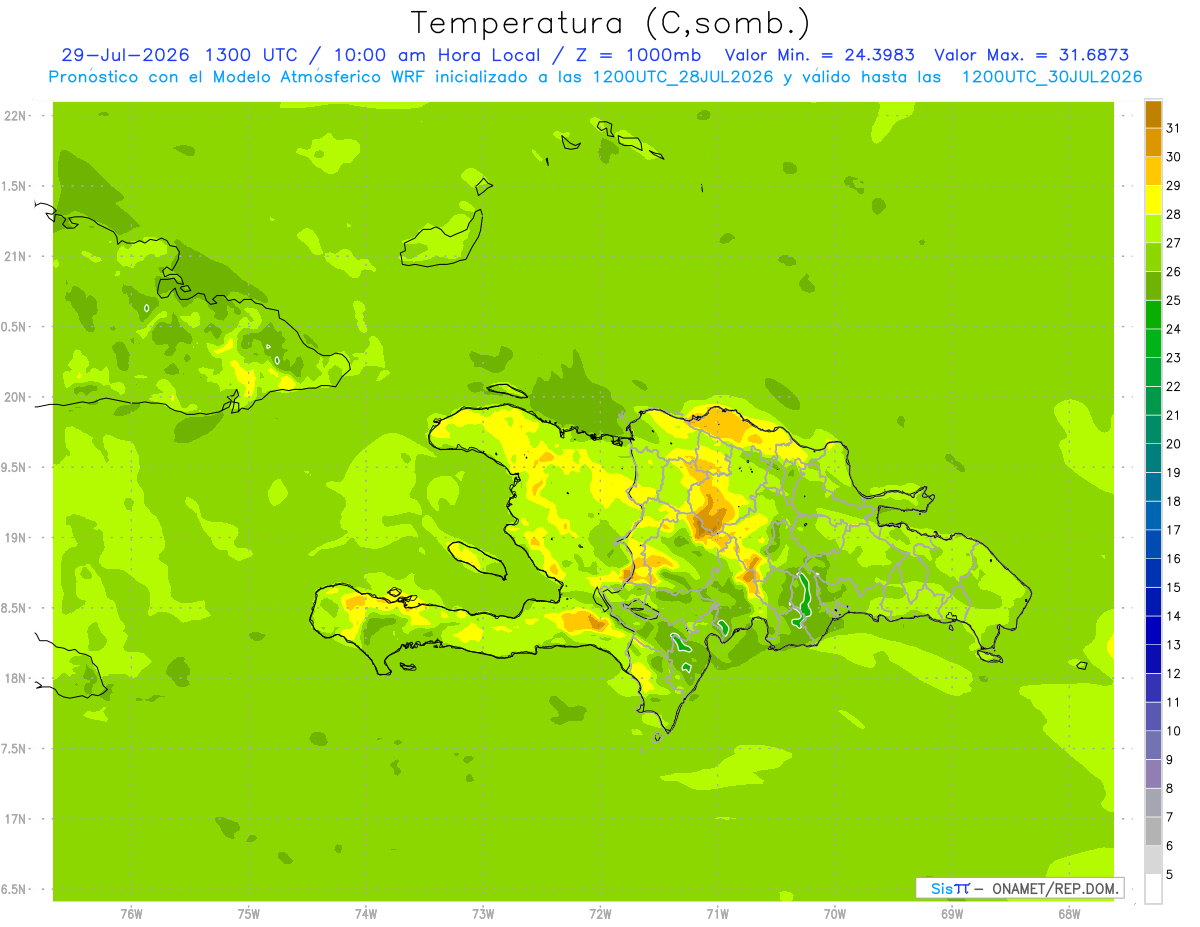Click the "1200UTC_30JUL2026" valid-until time
1200x927 pixels.
click(1052, 77)
